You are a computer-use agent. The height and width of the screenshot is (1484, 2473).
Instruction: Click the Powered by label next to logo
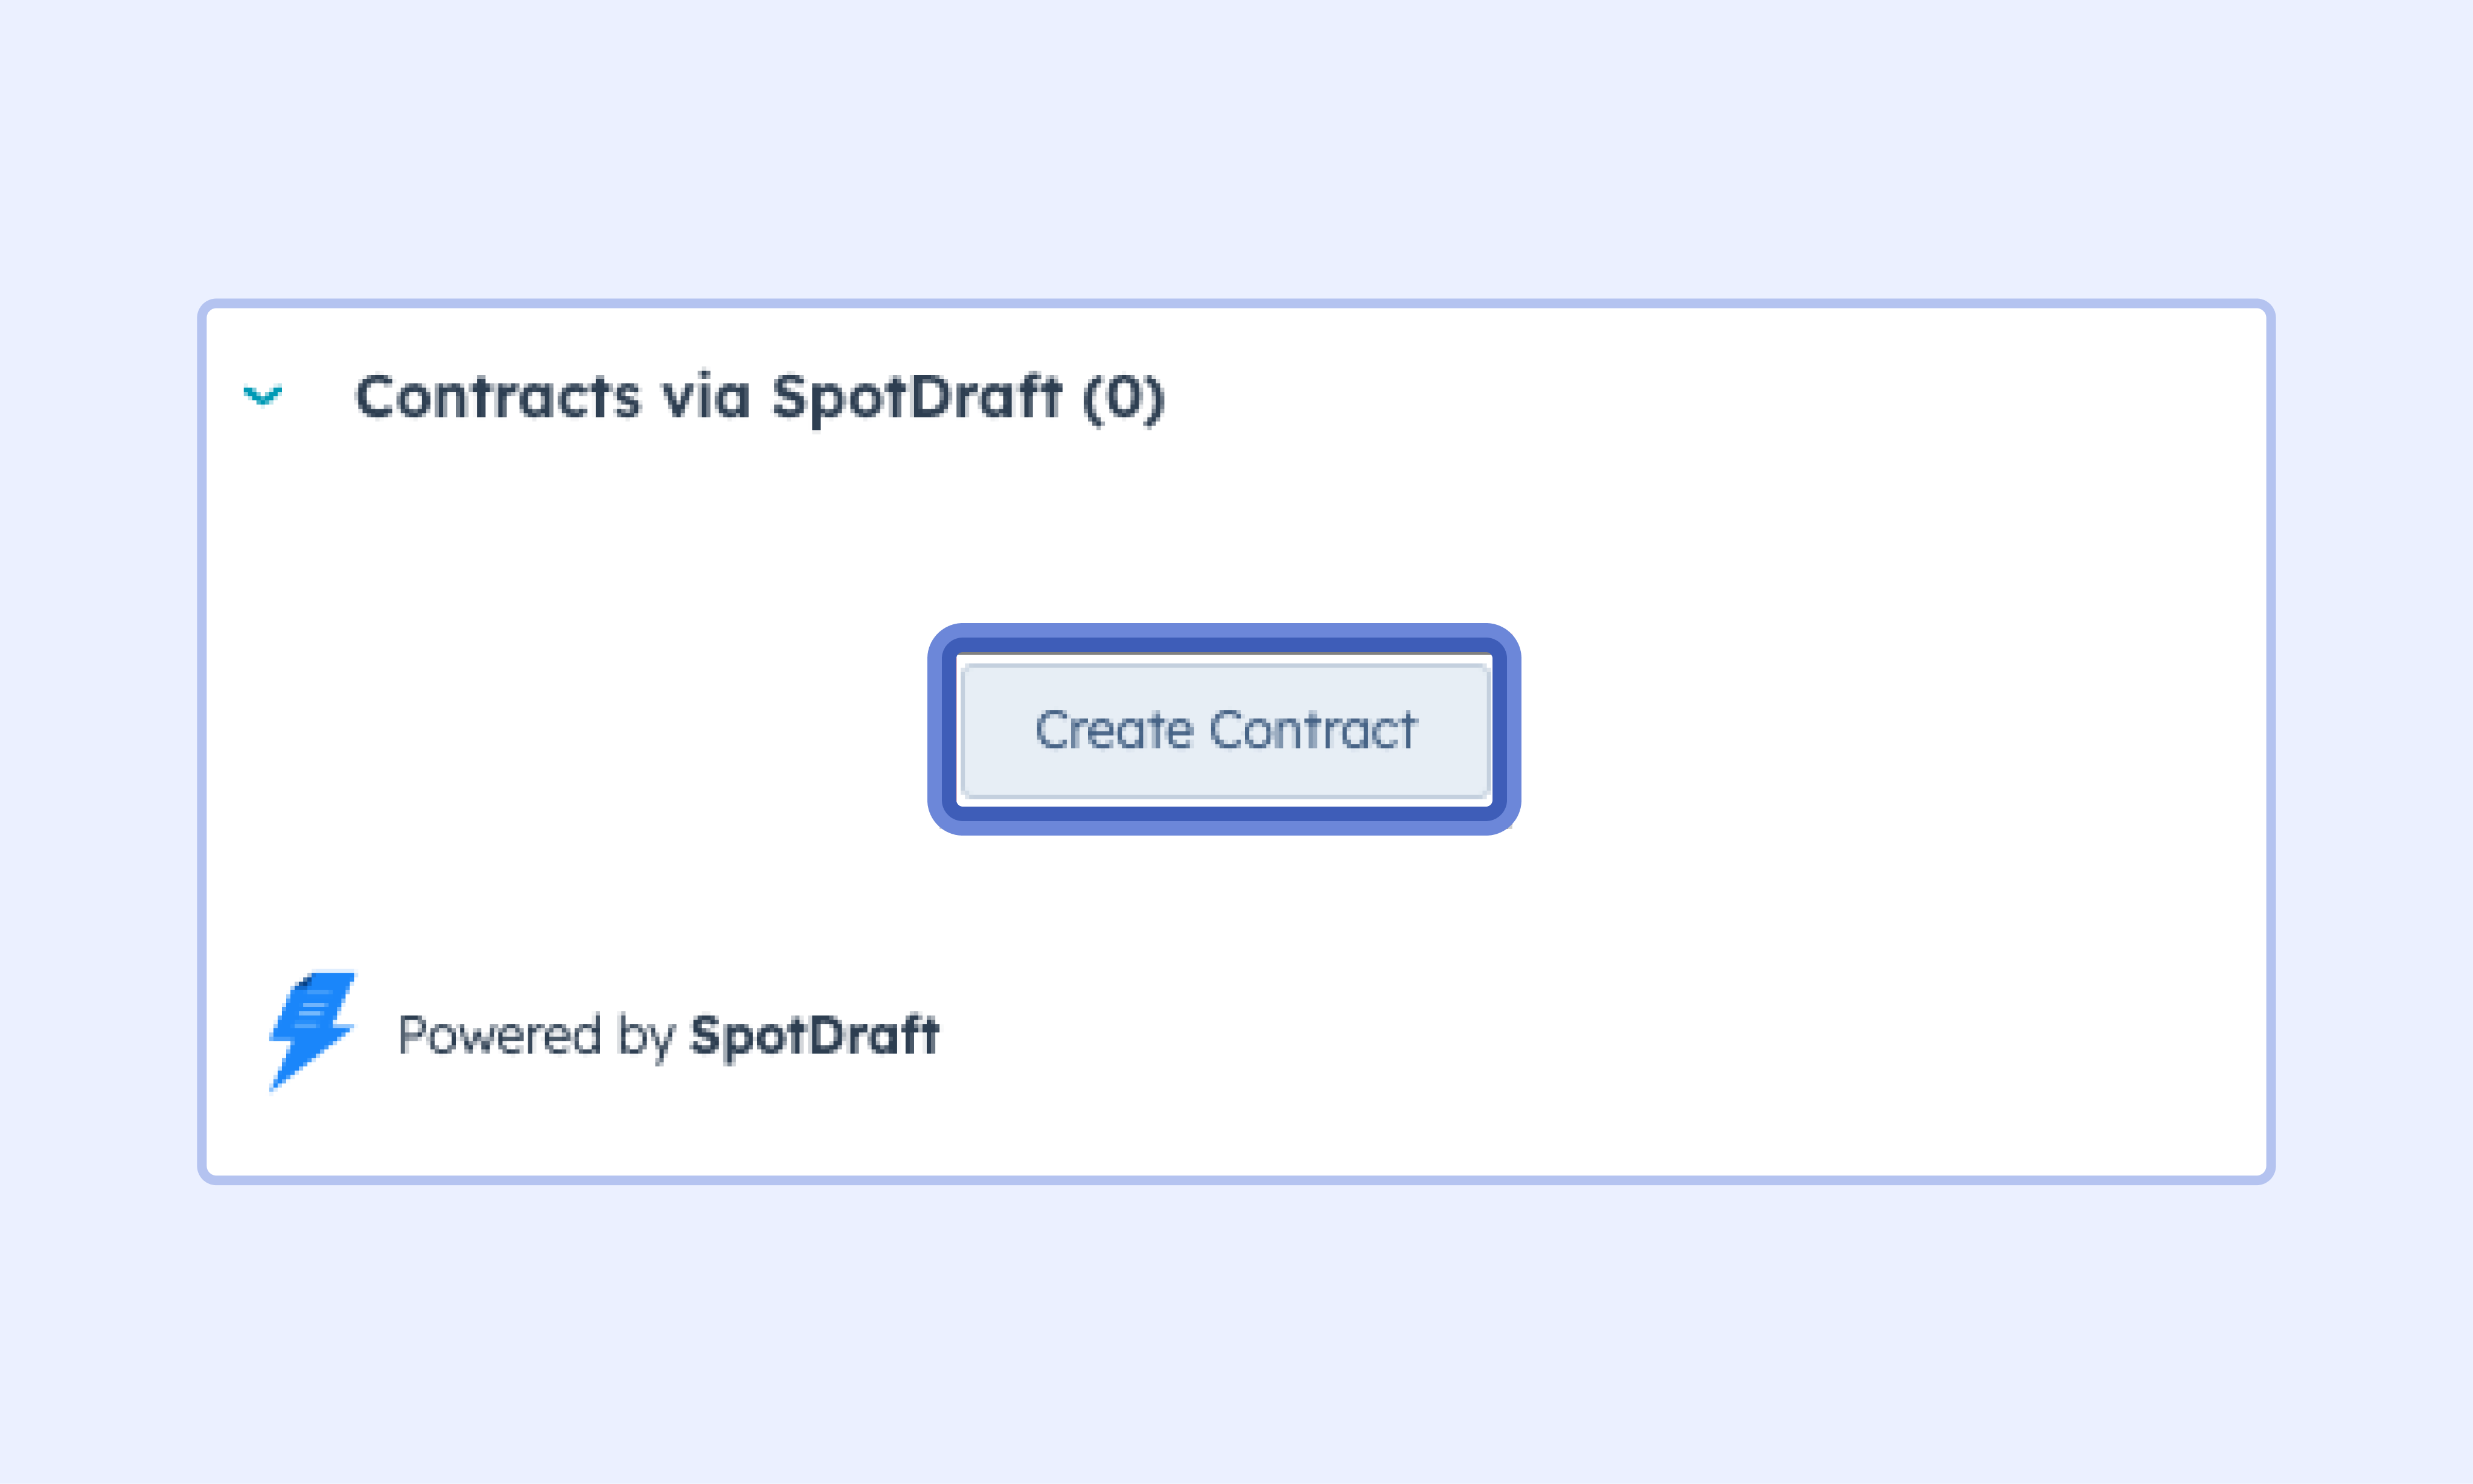(537, 1035)
